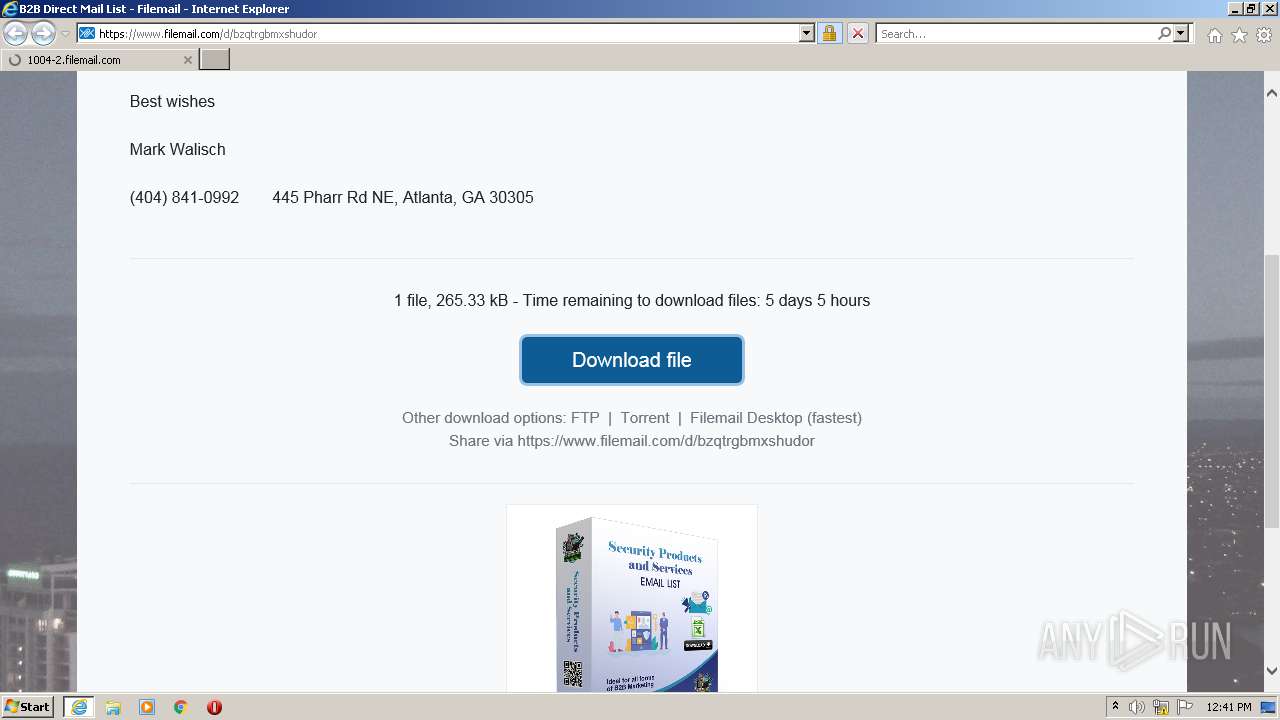Click the Internet Explorer title bar icon
1280x720 pixels.
point(10,9)
